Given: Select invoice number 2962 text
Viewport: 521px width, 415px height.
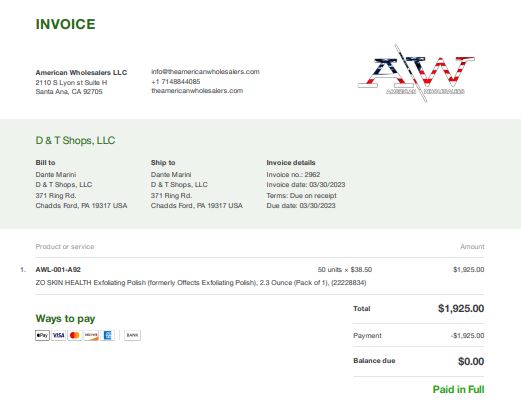Looking at the screenshot, I should 293,175.
